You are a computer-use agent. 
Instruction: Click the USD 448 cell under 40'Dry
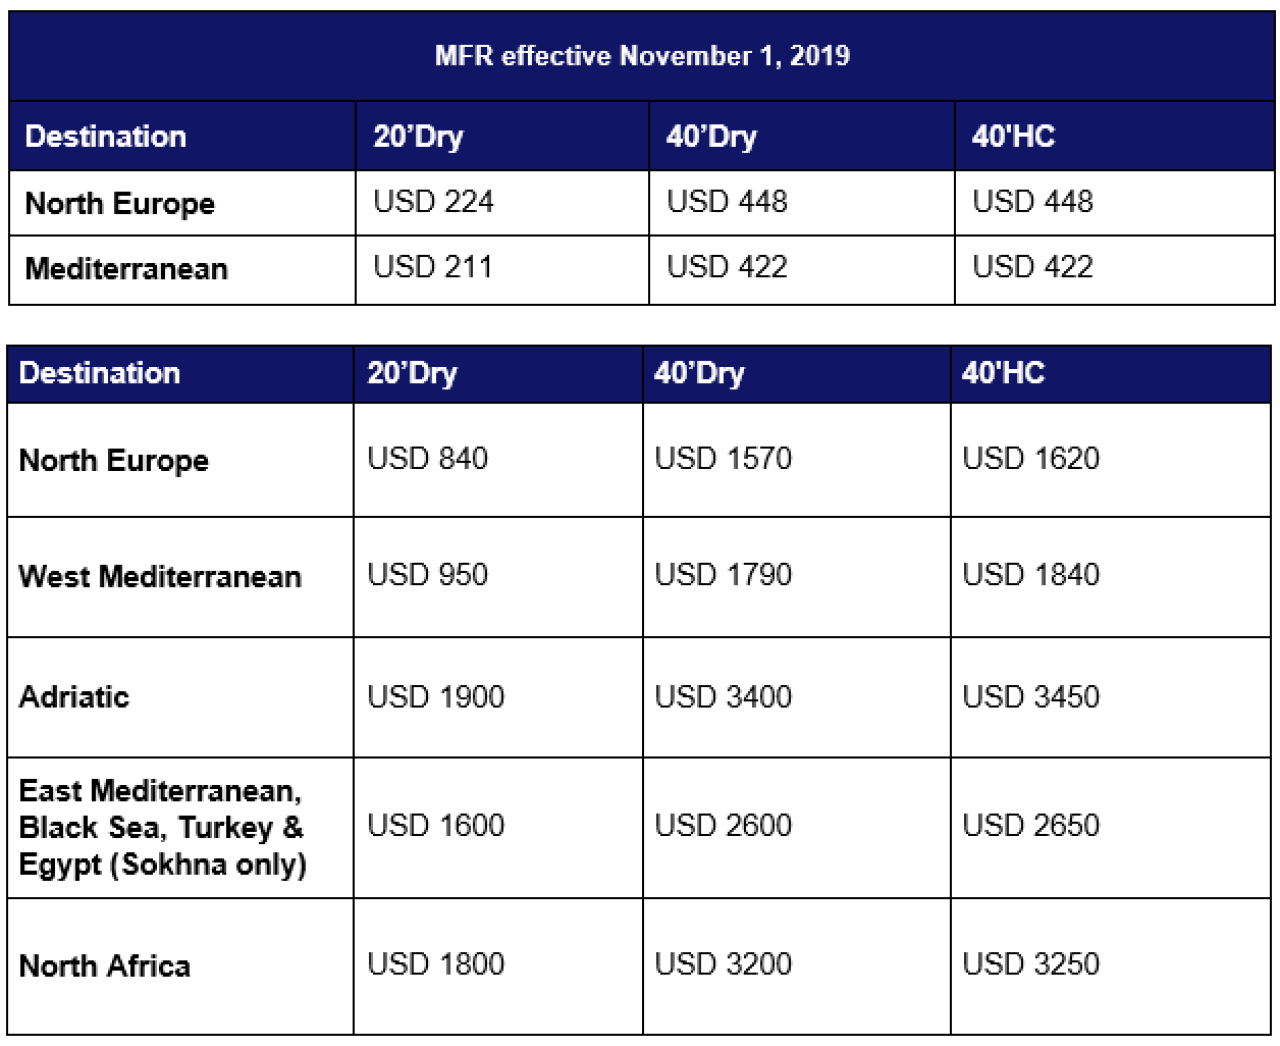coord(802,203)
